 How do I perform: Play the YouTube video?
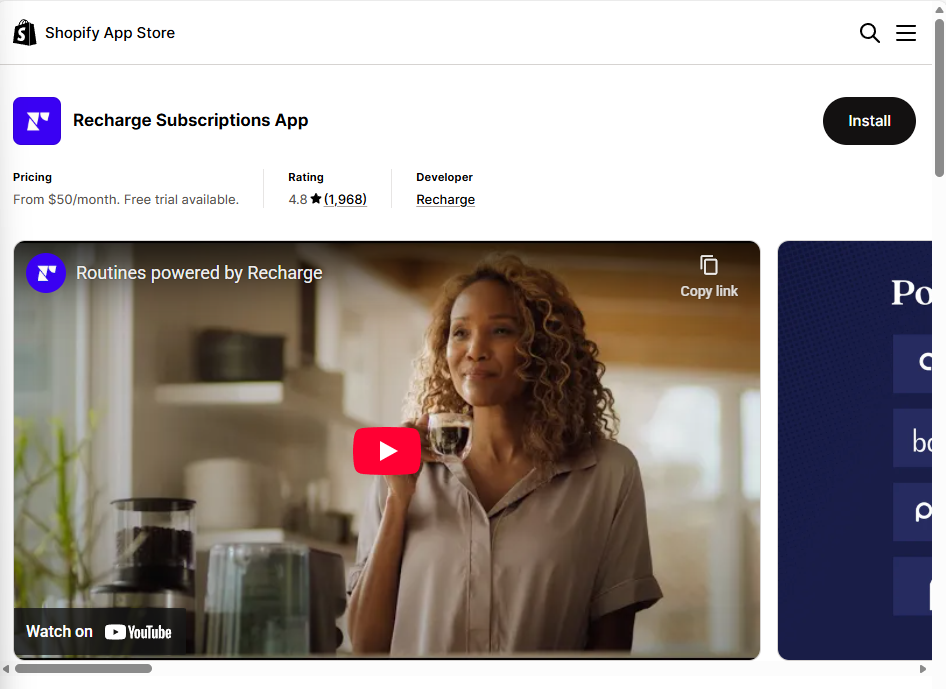click(x=387, y=451)
